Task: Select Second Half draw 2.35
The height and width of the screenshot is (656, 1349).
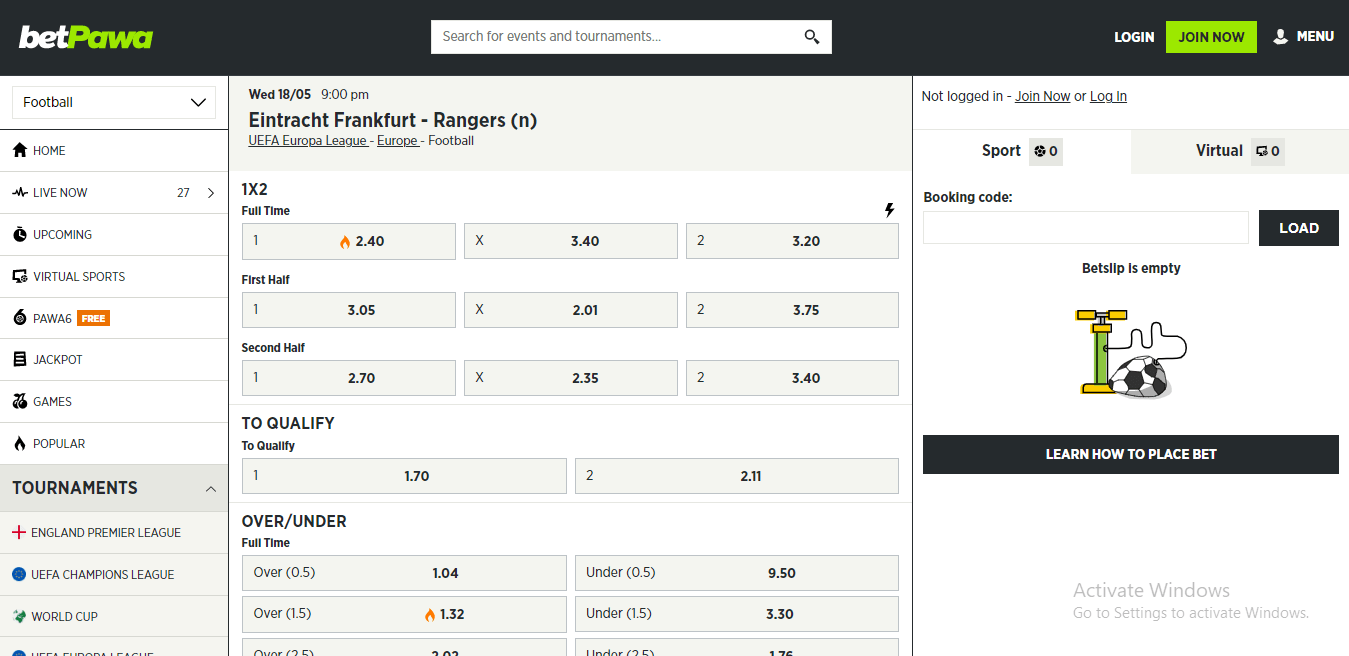Action: [570, 378]
